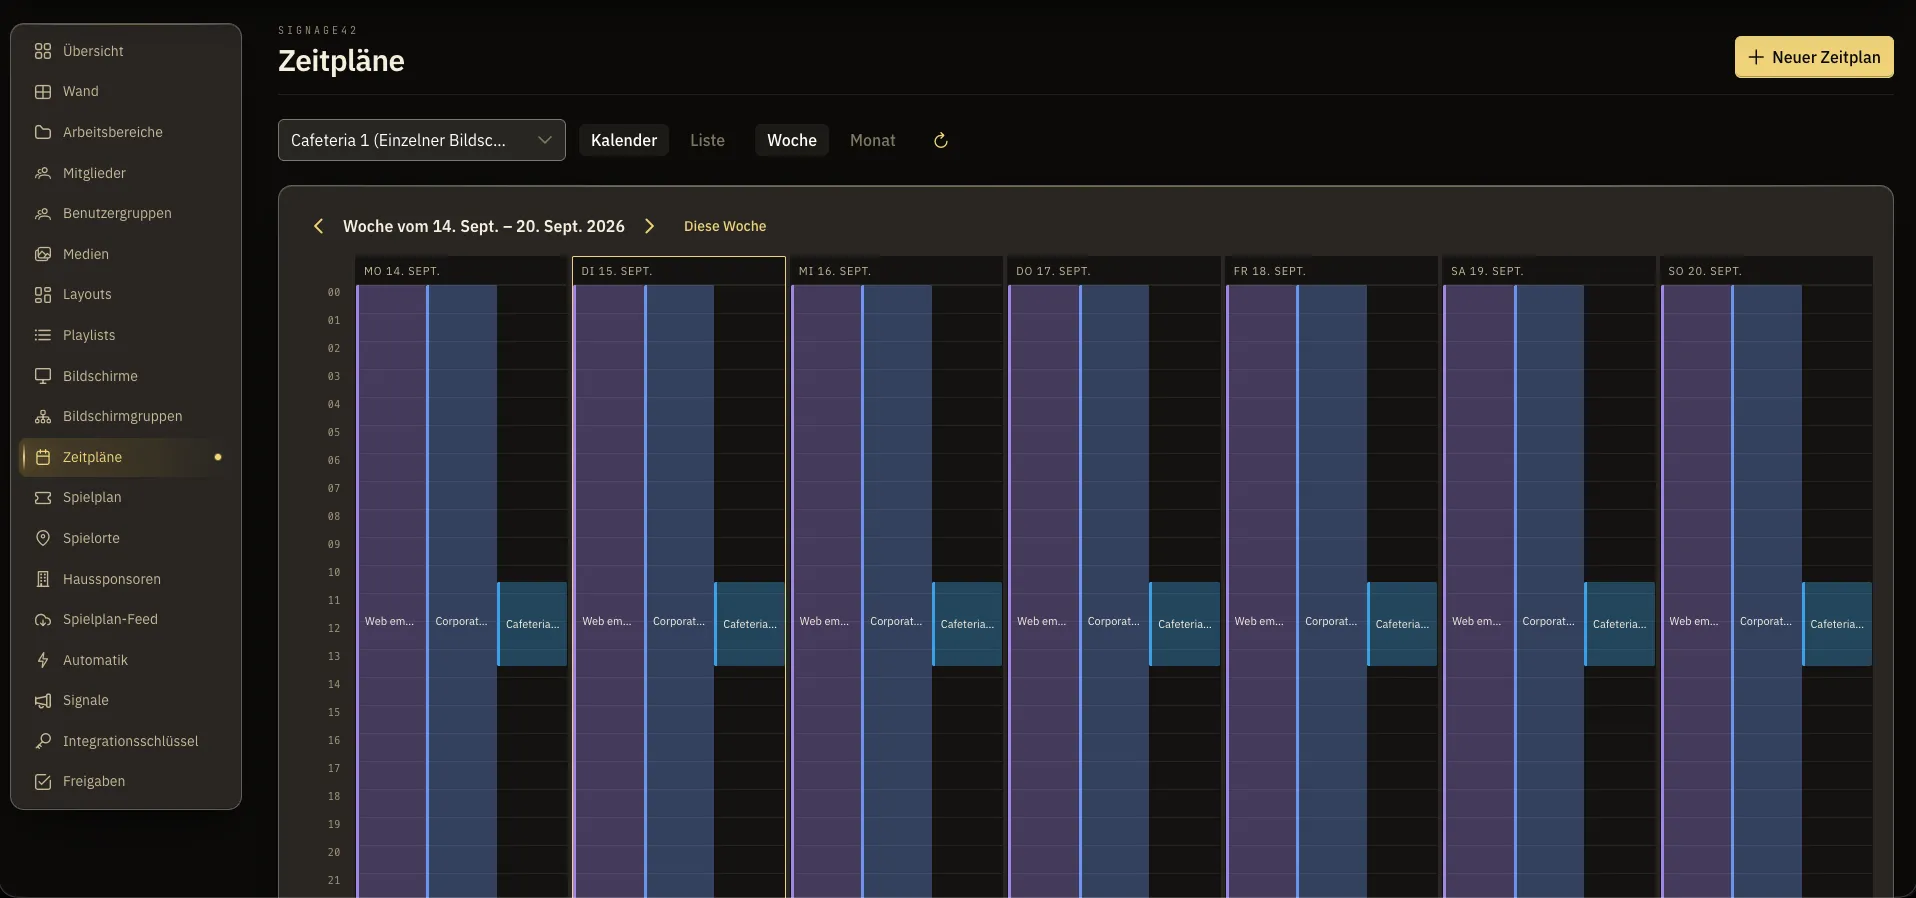Open the Medien image icon

point(43,254)
